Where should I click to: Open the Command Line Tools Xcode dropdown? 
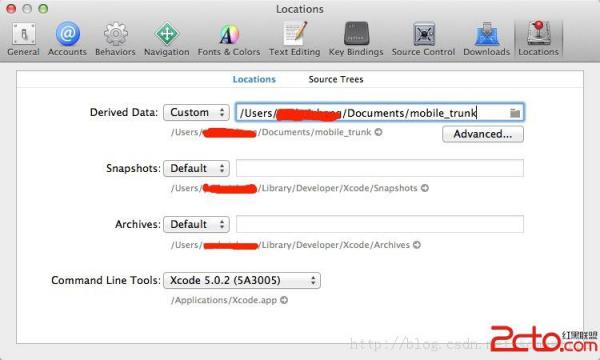(x=242, y=280)
